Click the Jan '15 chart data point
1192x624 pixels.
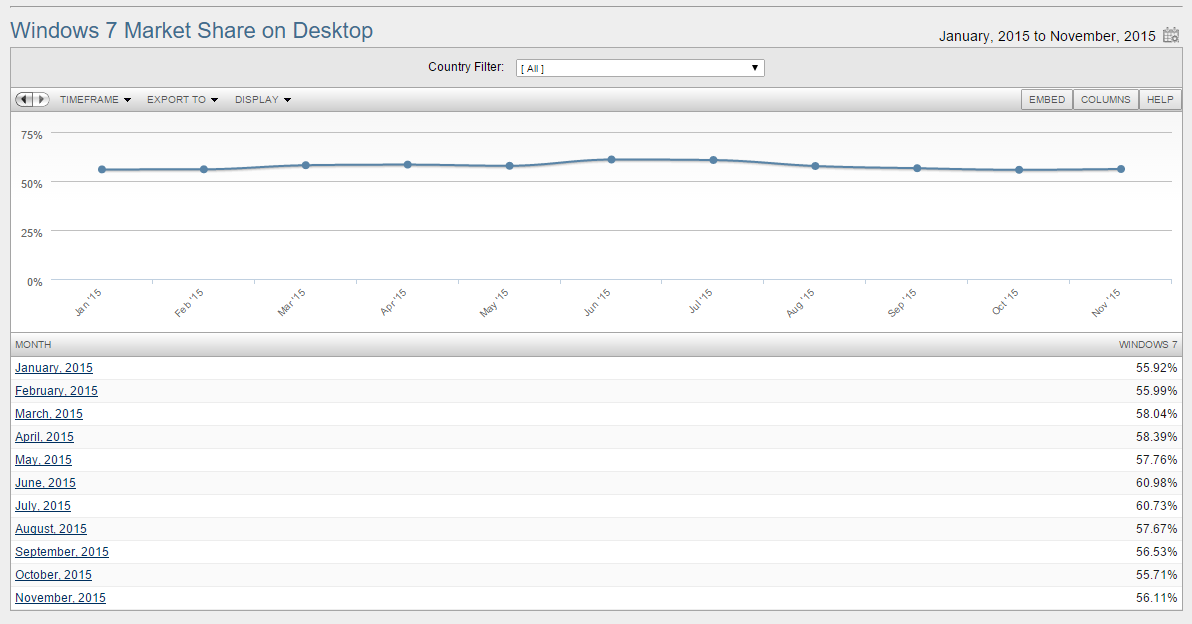point(102,169)
